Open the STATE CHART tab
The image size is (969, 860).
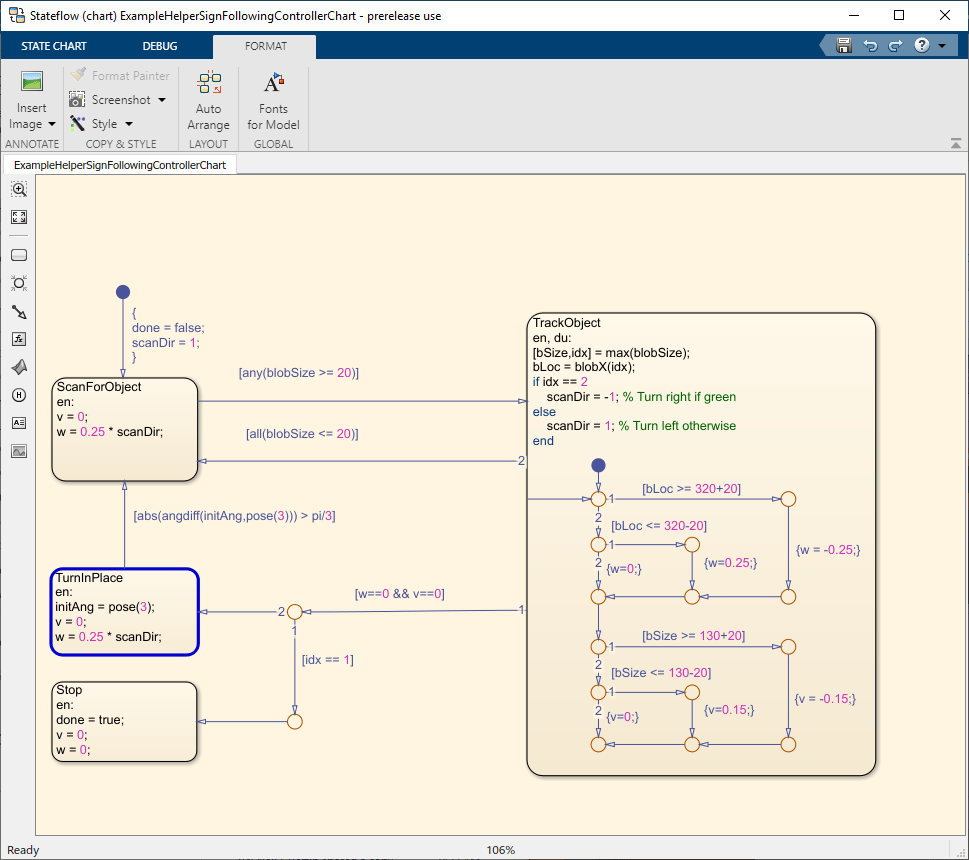[53, 46]
